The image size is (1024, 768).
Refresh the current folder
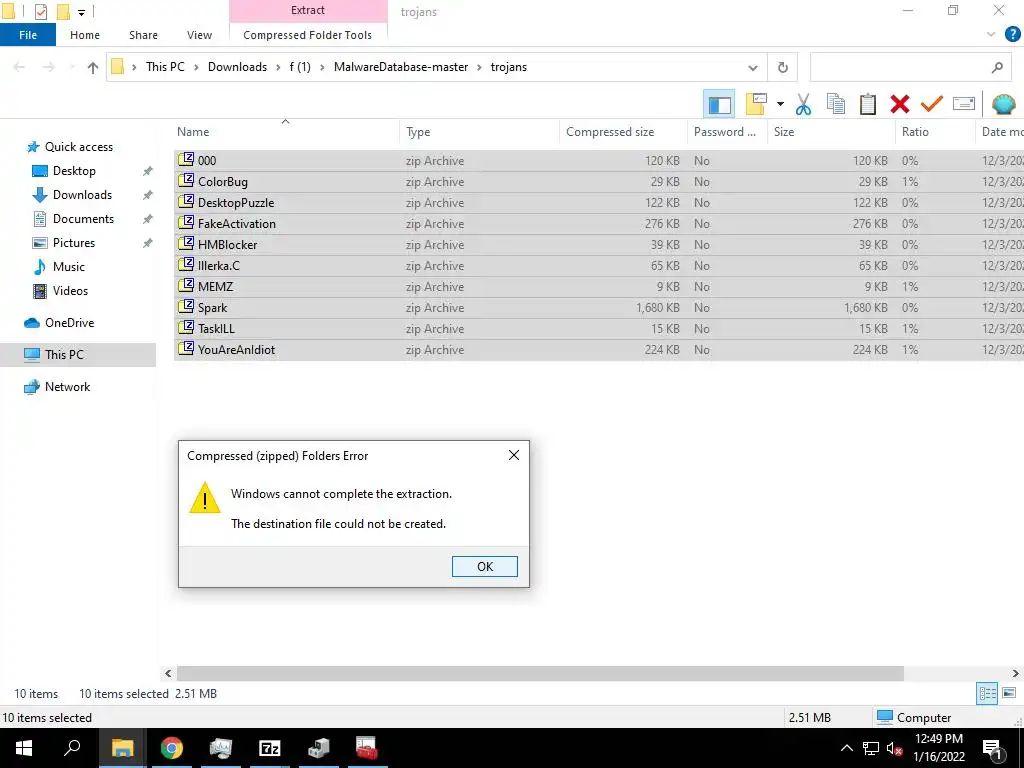click(x=782, y=67)
